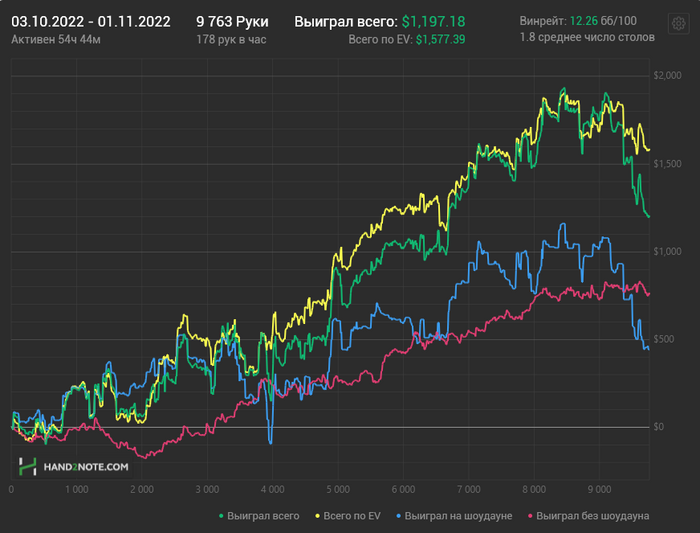The height and width of the screenshot is (533, 700).
Task: Click '1.8 среднее число столов' text
Action: click(587, 37)
